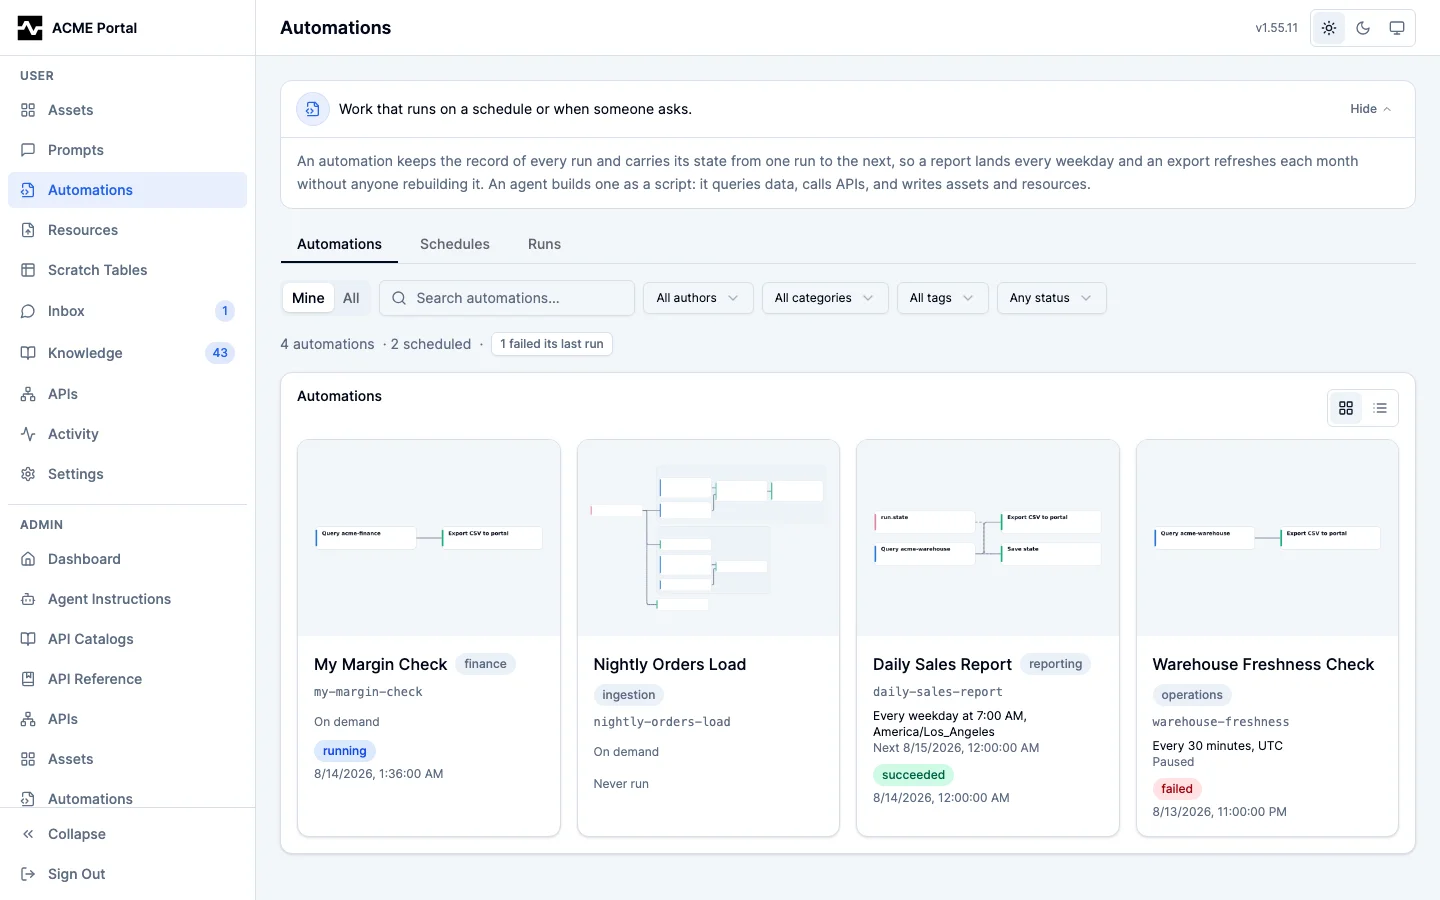The image size is (1440, 900).
Task: Switch to grid card view
Action: pyautogui.click(x=1346, y=408)
